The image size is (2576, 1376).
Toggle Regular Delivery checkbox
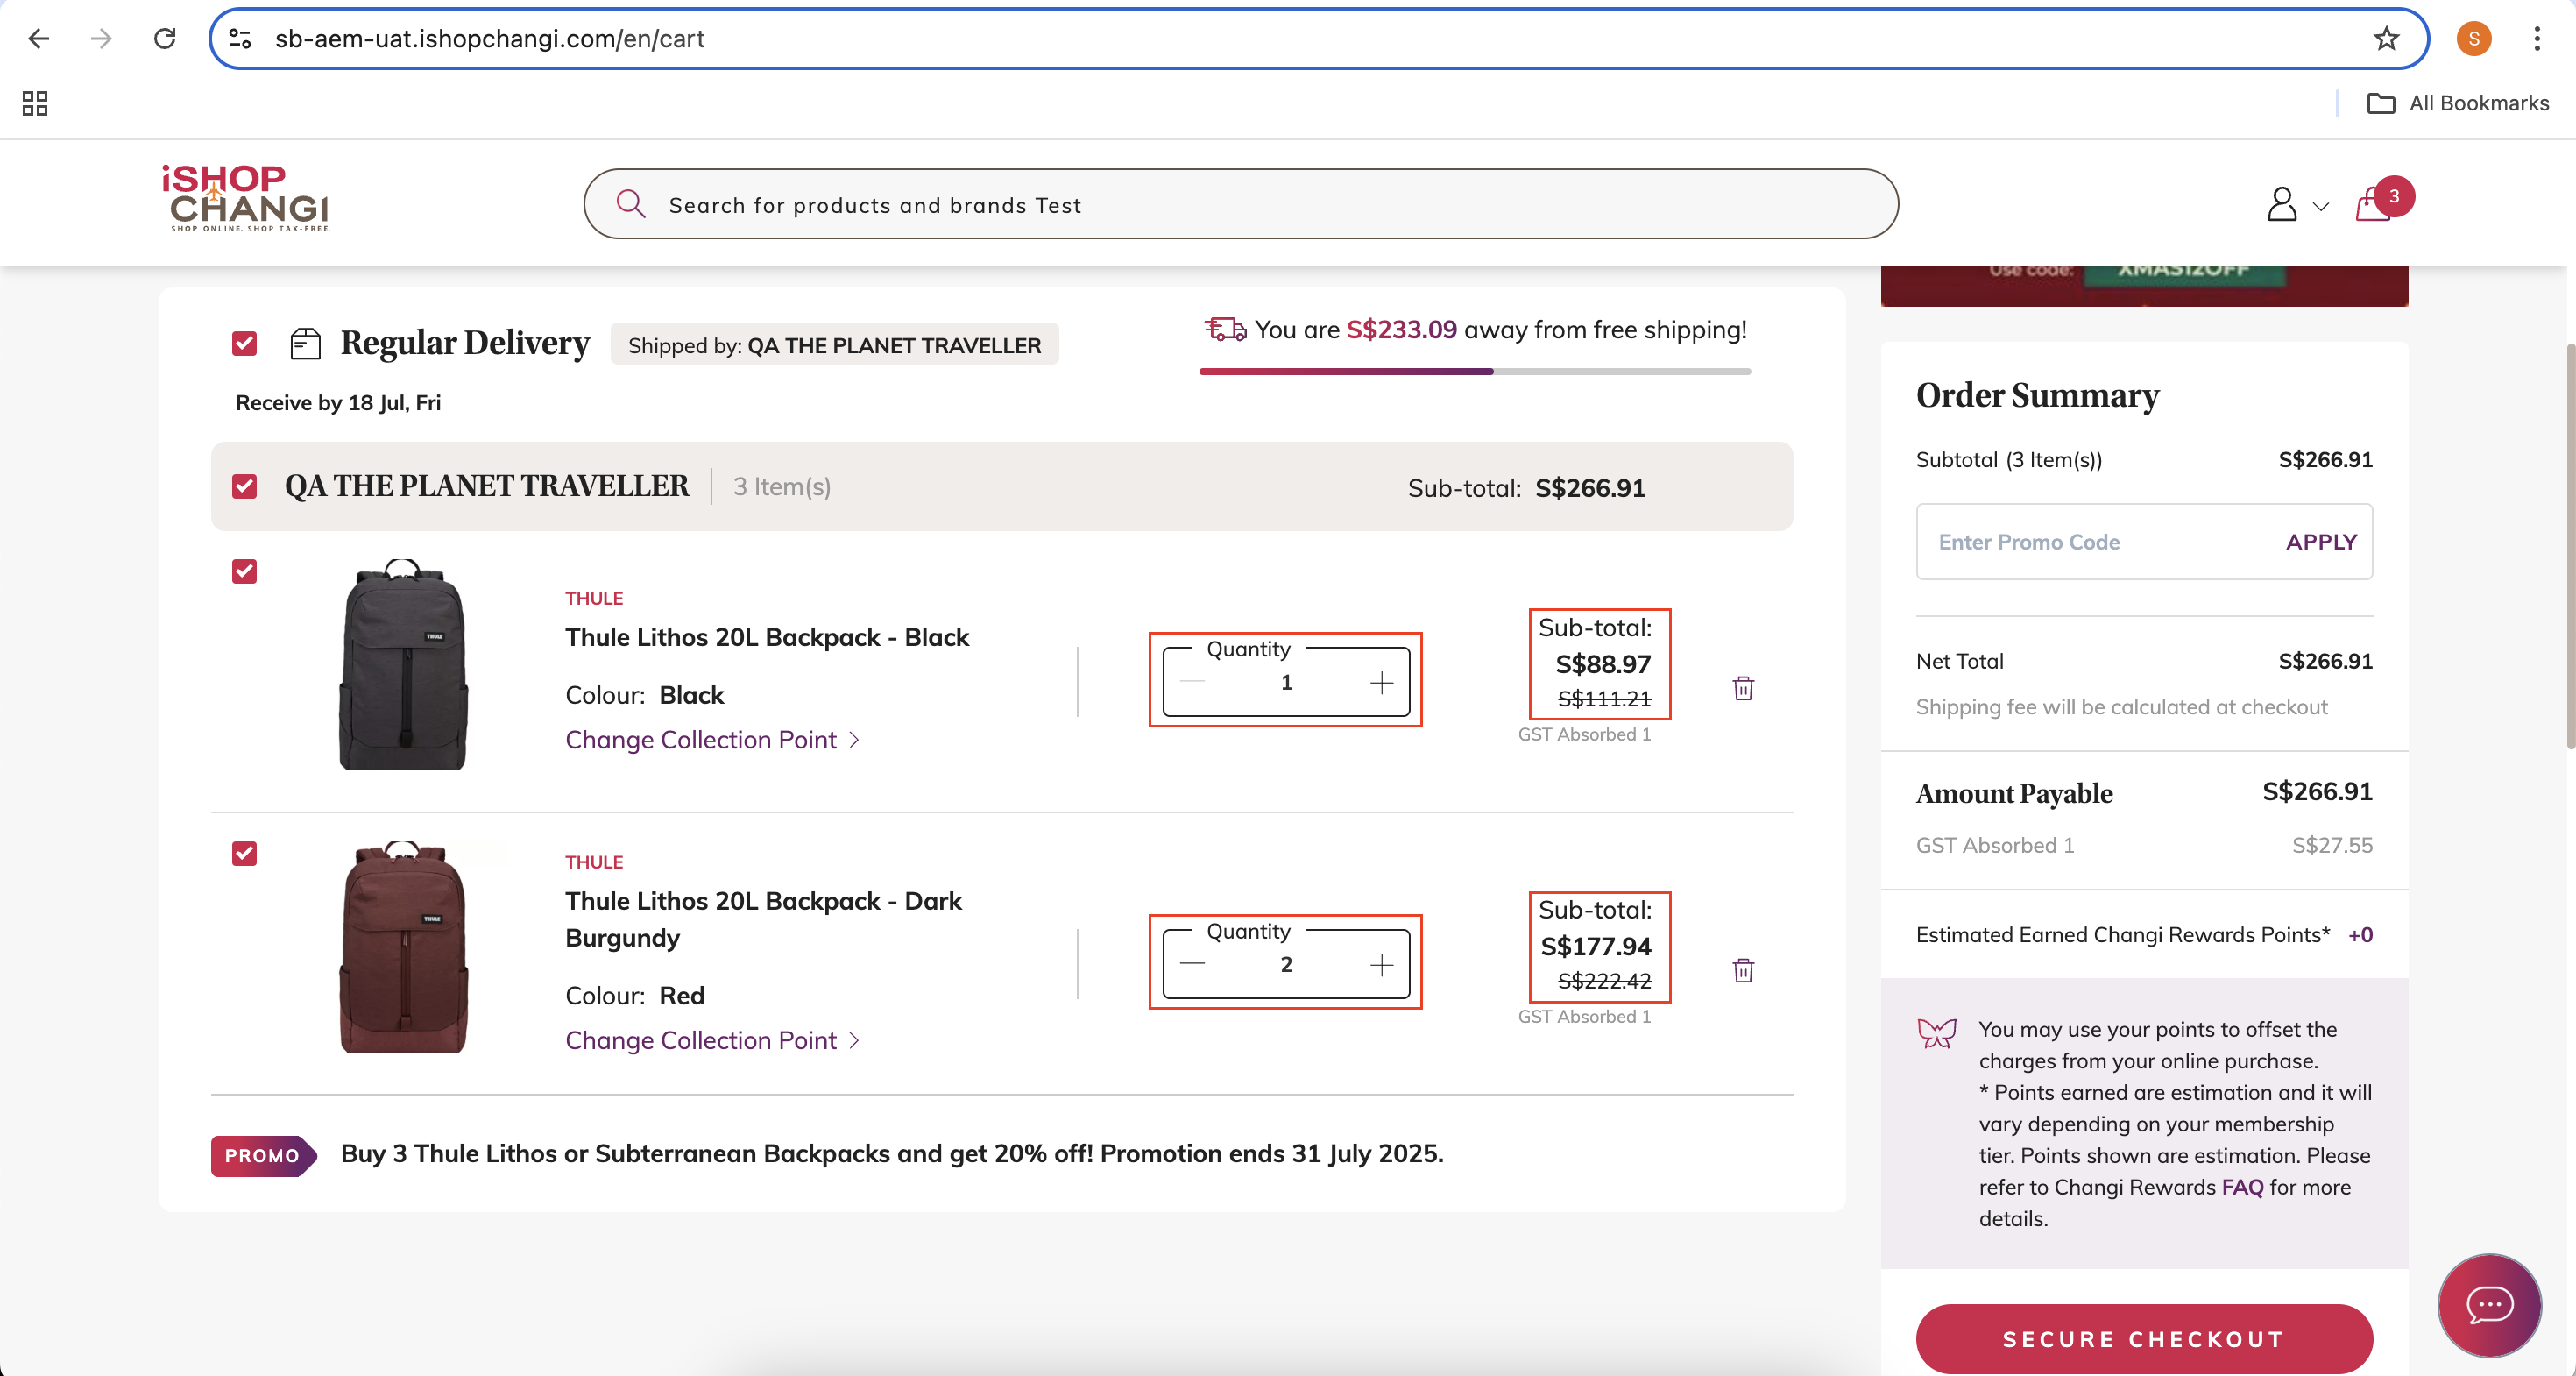tap(244, 343)
